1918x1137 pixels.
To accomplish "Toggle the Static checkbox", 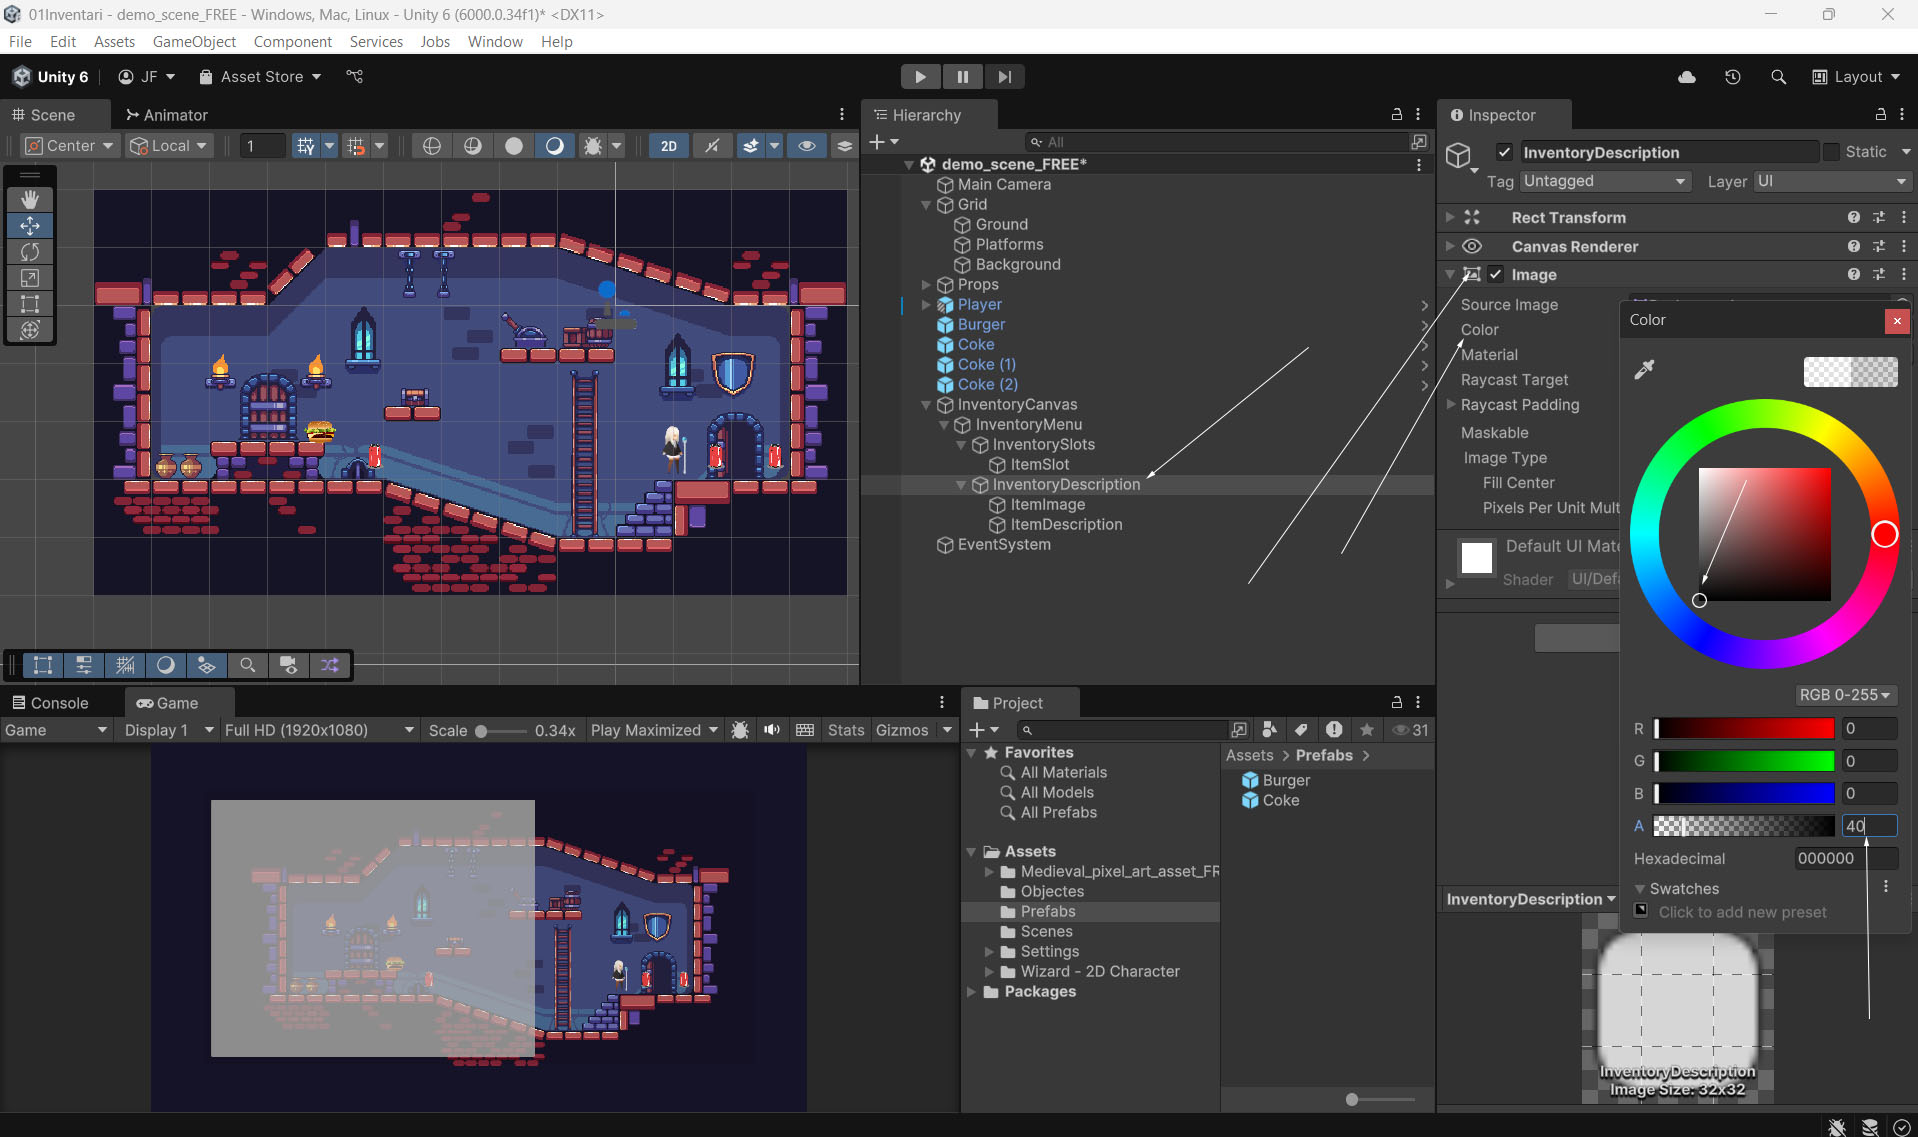I will pyautogui.click(x=1831, y=152).
